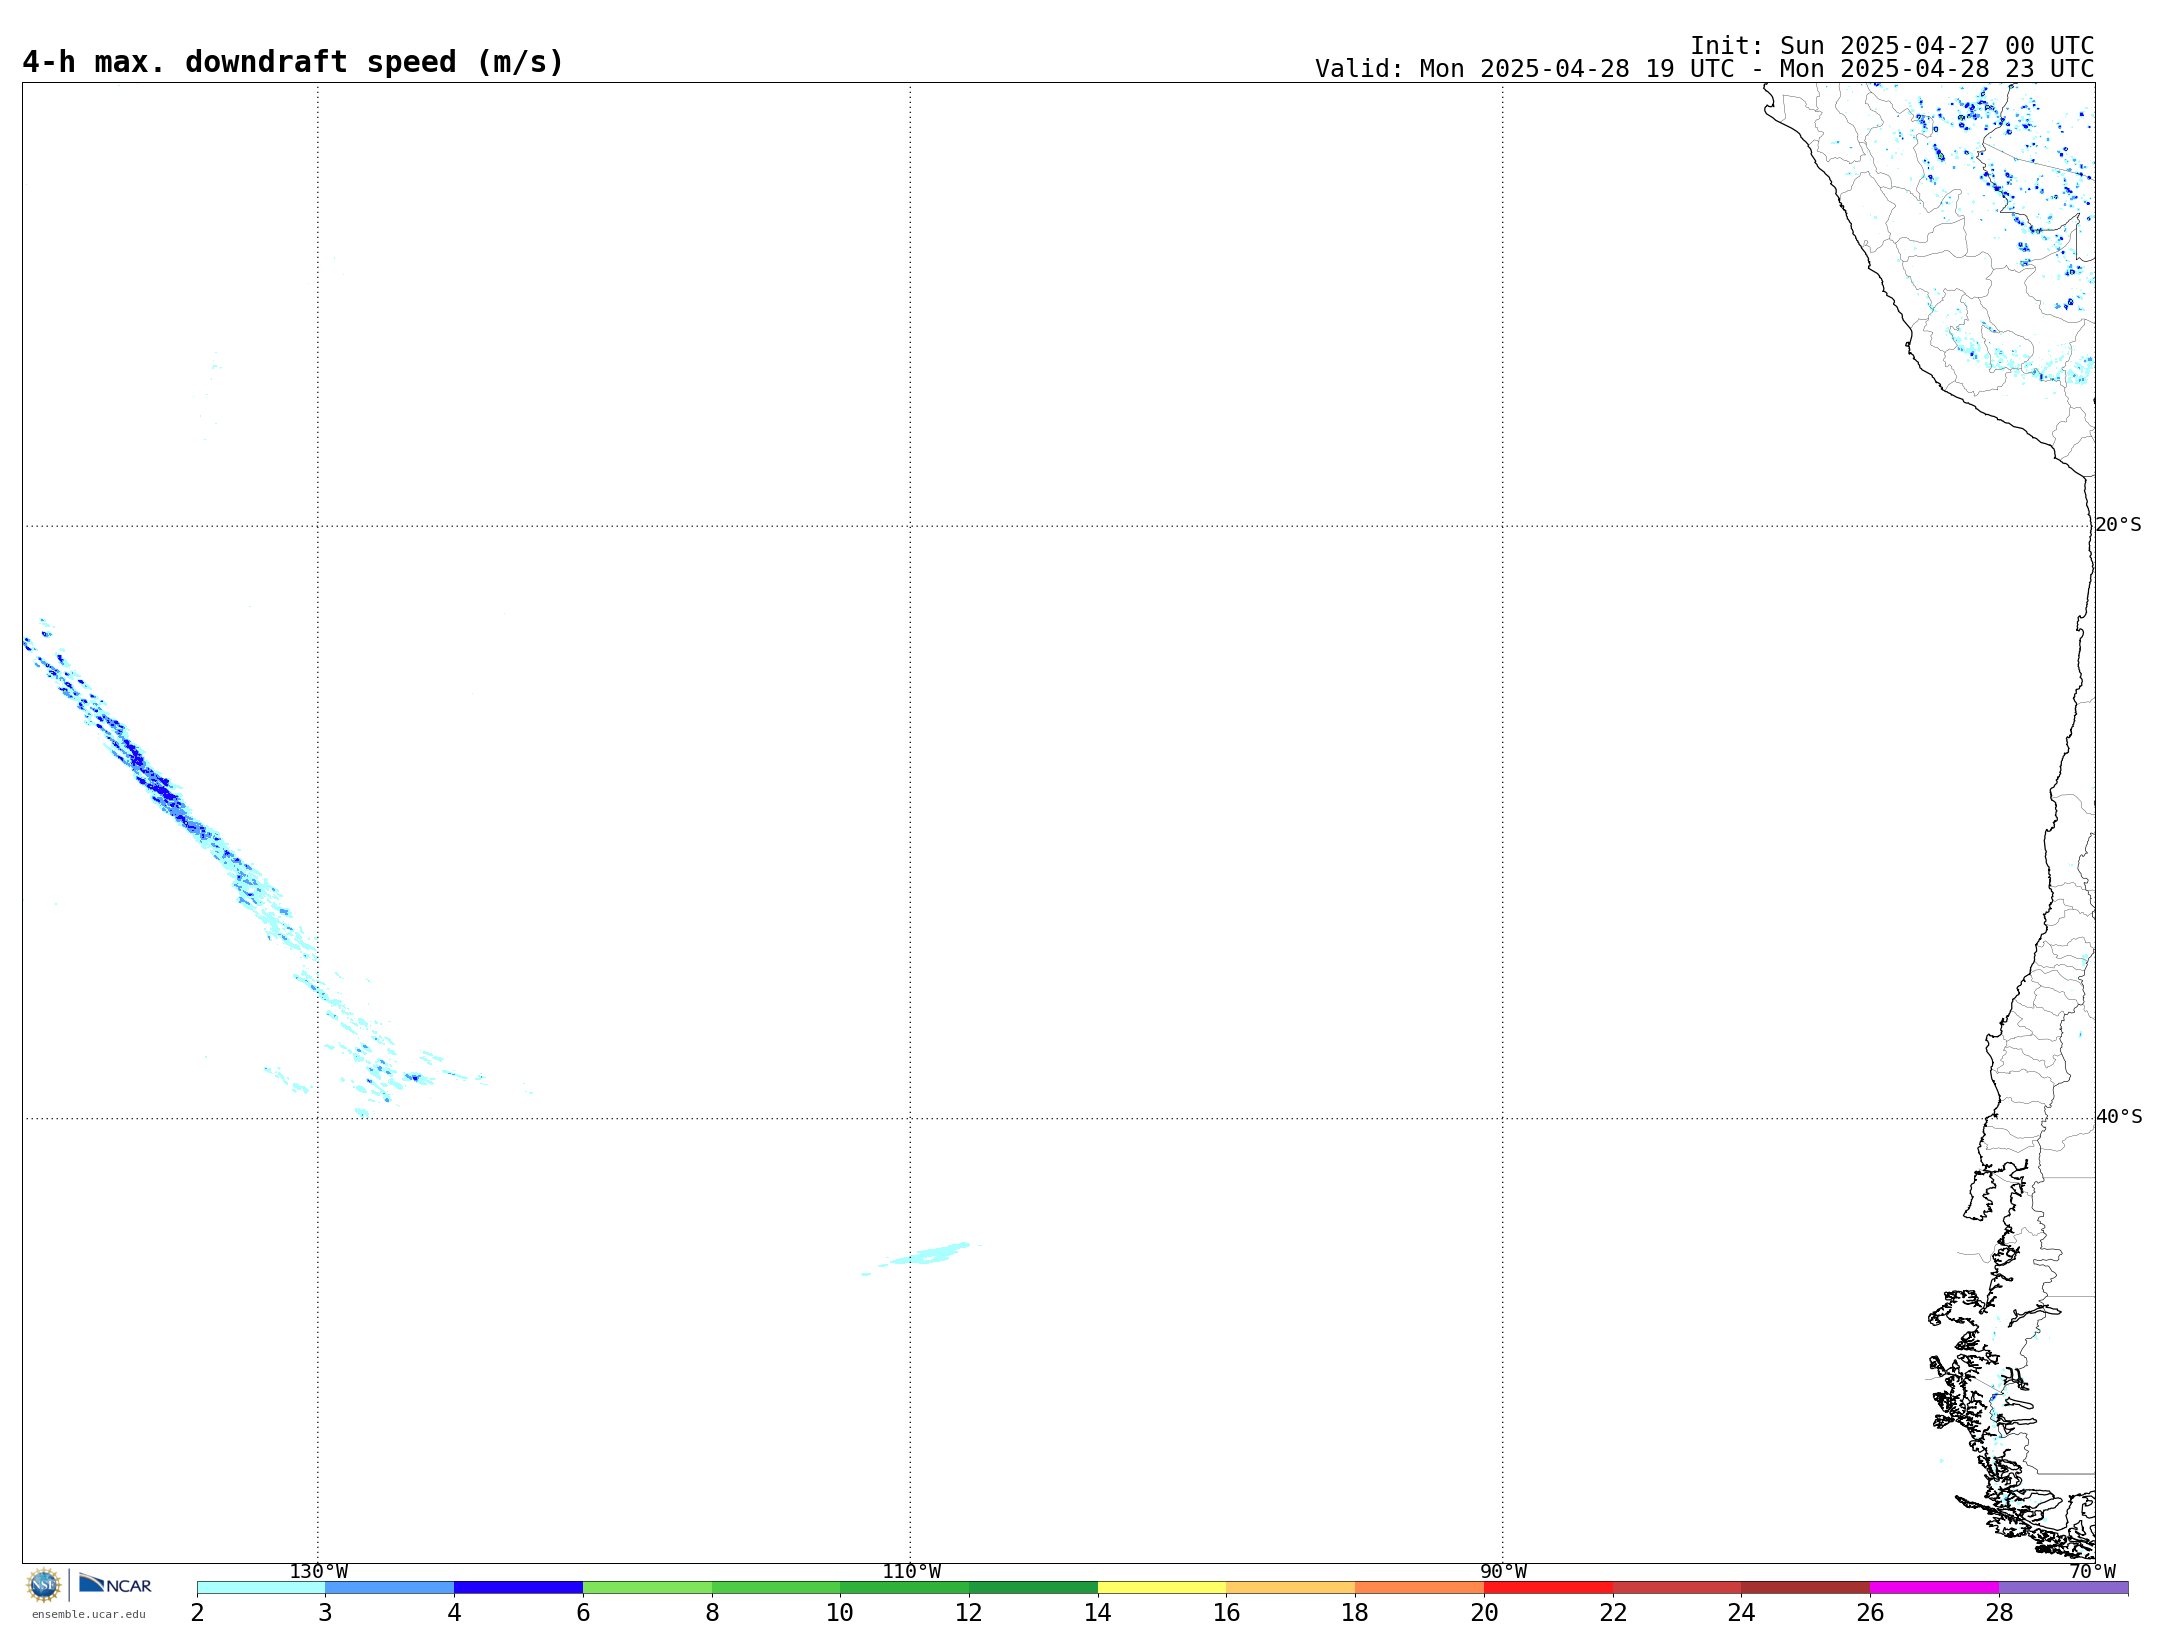
Task: Select the purple above-28 m/s swatch
Action: (2063, 1588)
